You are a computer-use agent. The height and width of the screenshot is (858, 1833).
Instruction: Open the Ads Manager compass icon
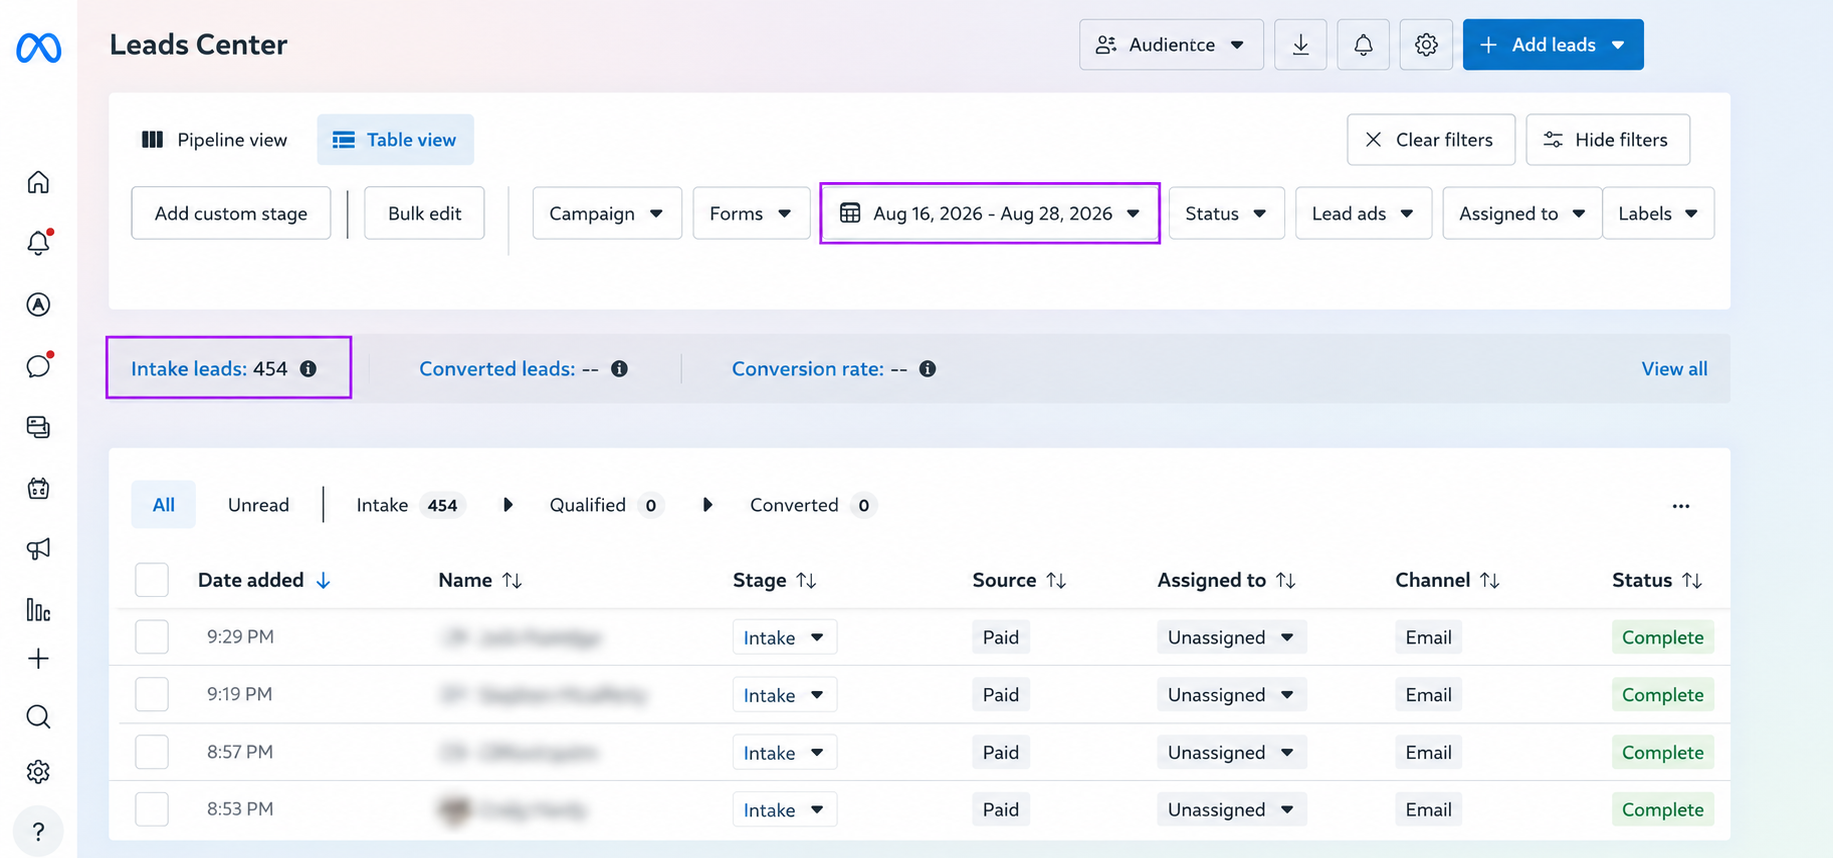(x=38, y=305)
